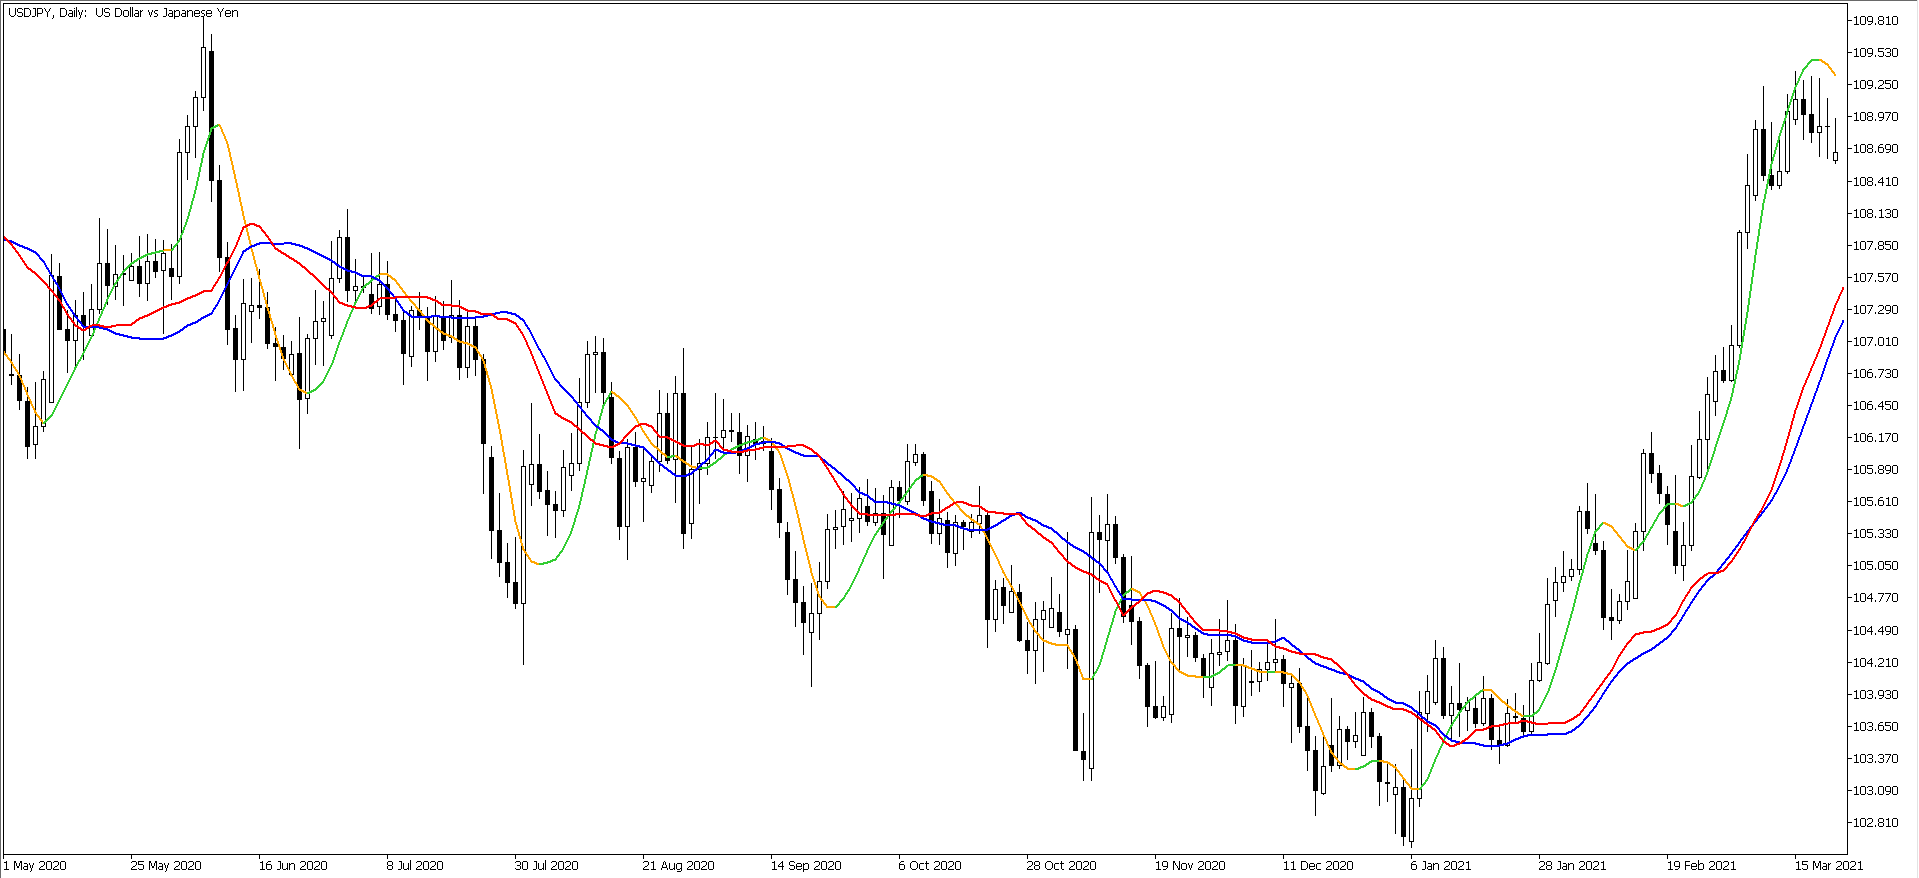Click the 105.330 price axis value
1919x878 pixels.
coord(1875,533)
